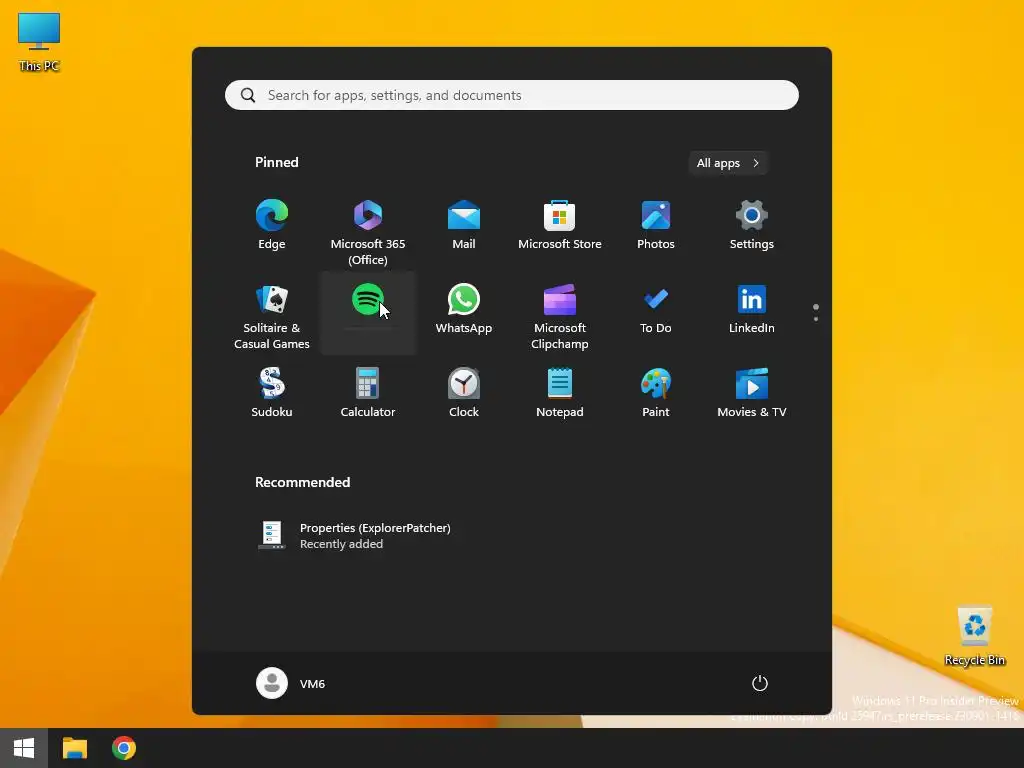Click the magnifier icon in search bar
The height and width of the screenshot is (768, 1024).
click(248, 95)
